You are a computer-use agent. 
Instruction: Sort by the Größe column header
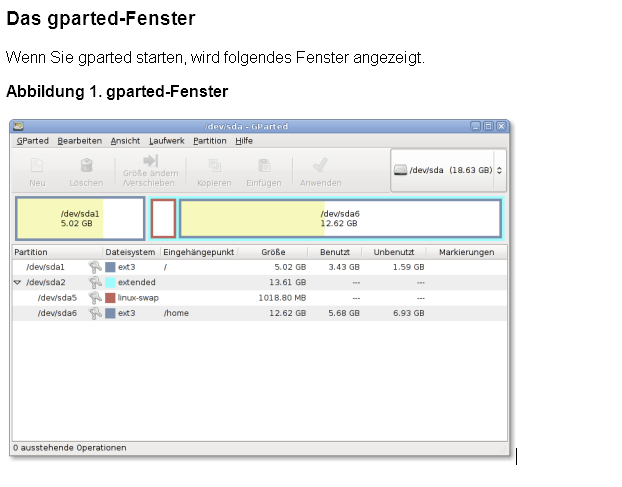pyautogui.click(x=273, y=252)
